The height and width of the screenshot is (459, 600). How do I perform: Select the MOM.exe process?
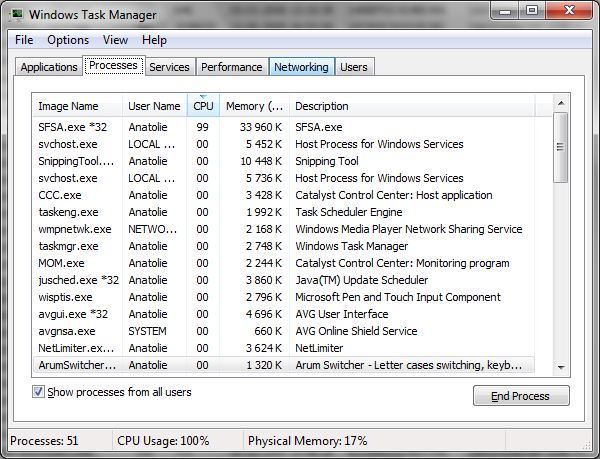click(x=283, y=263)
